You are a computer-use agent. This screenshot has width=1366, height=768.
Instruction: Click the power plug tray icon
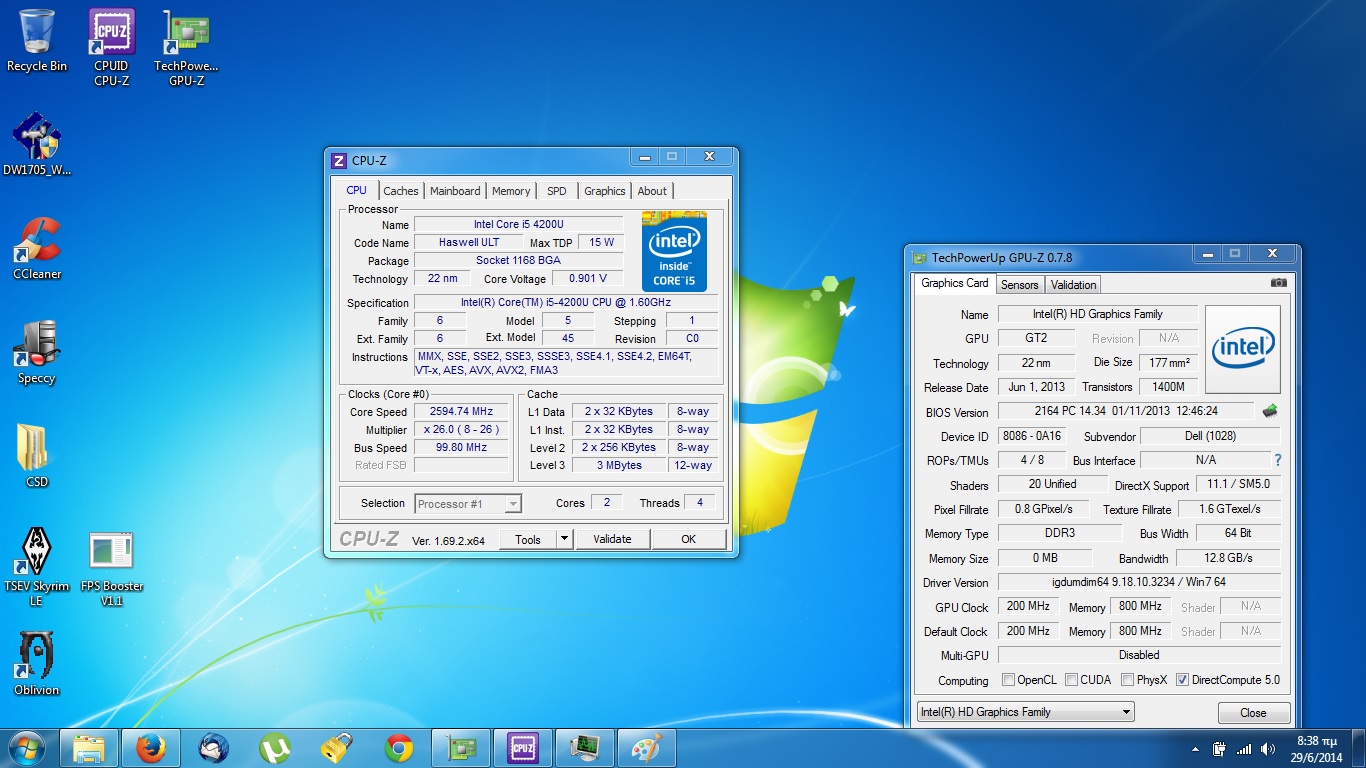click(1219, 748)
